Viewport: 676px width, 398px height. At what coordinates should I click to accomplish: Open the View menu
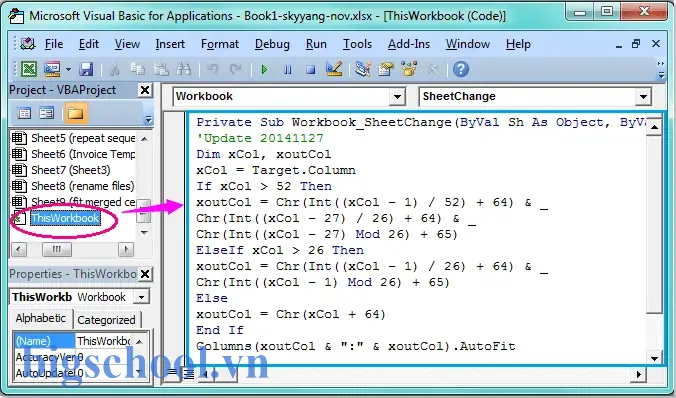(127, 44)
